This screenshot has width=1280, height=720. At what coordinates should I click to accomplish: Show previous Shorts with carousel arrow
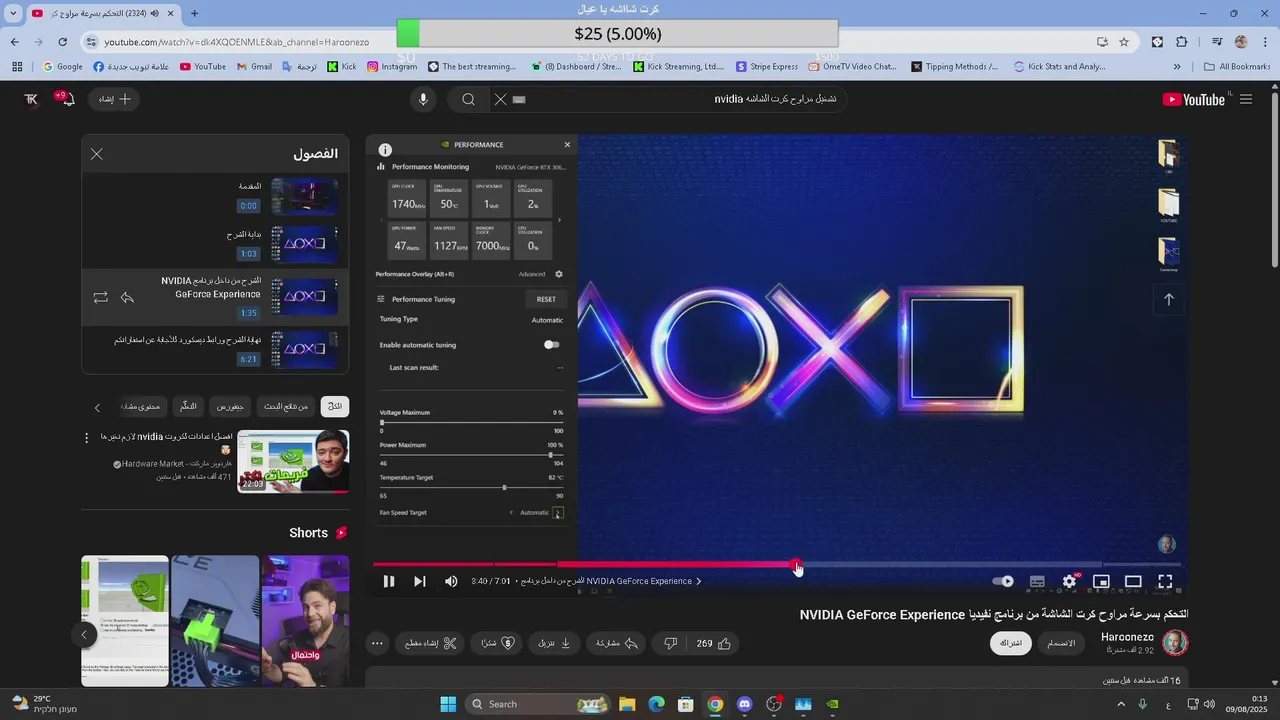[x=84, y=634]
